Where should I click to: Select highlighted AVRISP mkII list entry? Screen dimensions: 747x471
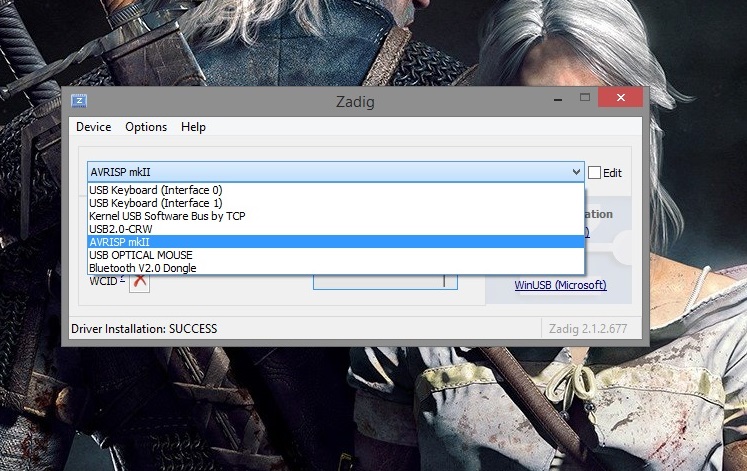pyautogui.click(x=336, y=242)
